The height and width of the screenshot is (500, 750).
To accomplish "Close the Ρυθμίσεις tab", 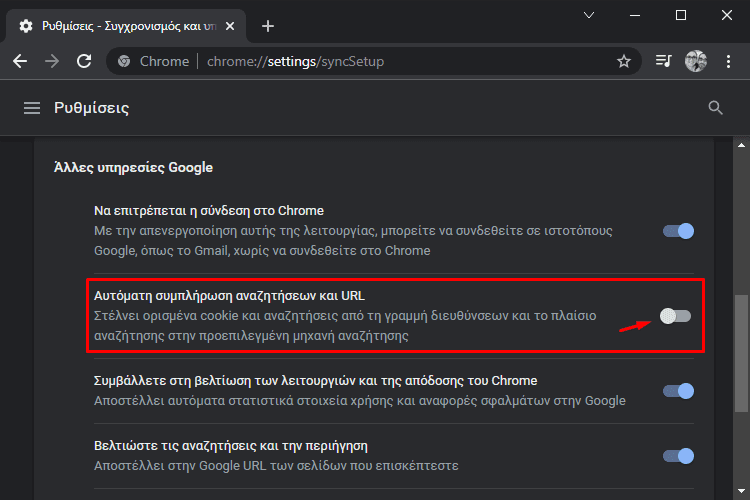I will coord(230,26).
